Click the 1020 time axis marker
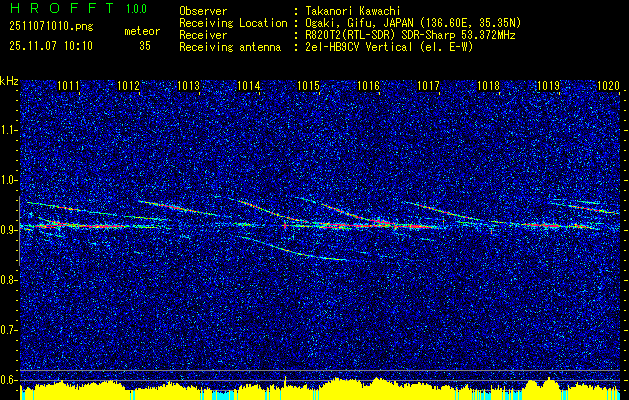The image size is (629, 400). pos(609,85)
